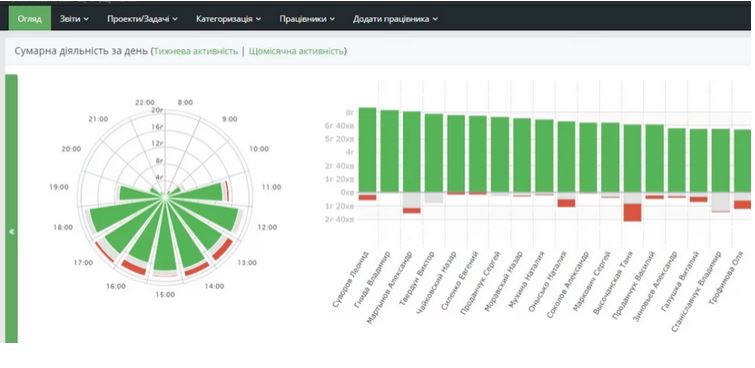755x368 pixels.
Task: Open the Огляд tab
Action: 29,19
